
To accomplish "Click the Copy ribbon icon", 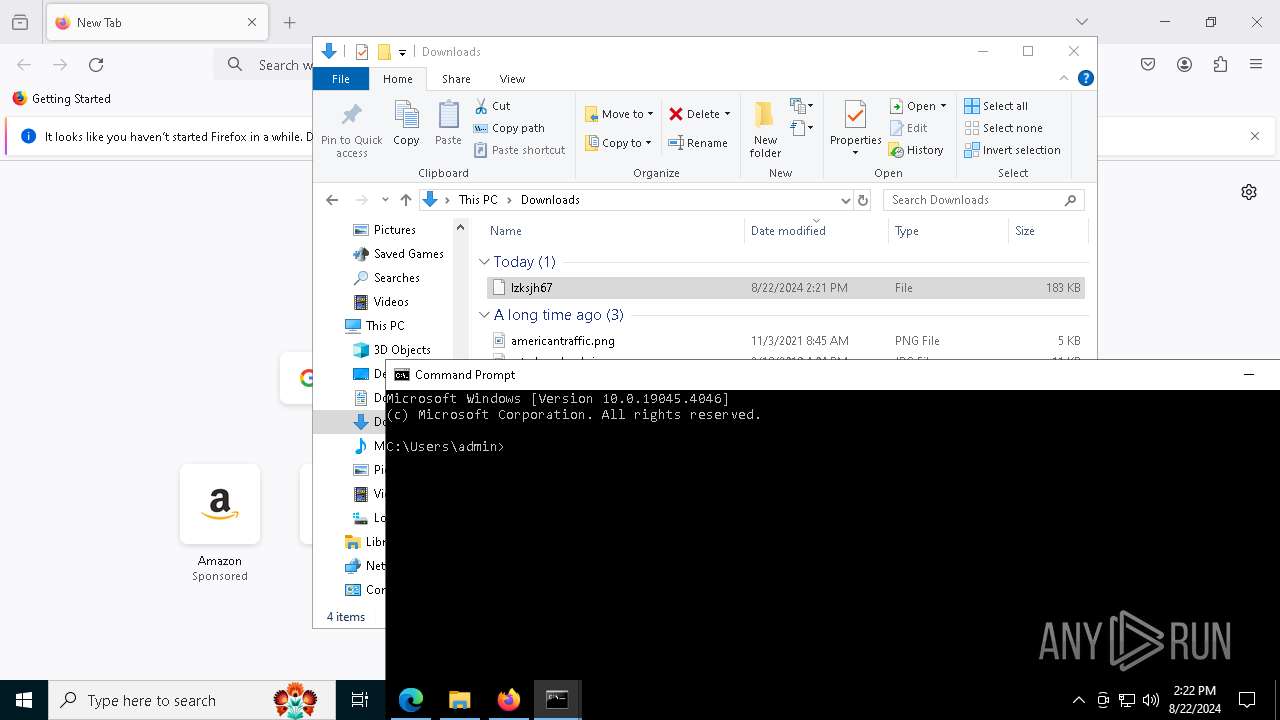I will (406, 124).
